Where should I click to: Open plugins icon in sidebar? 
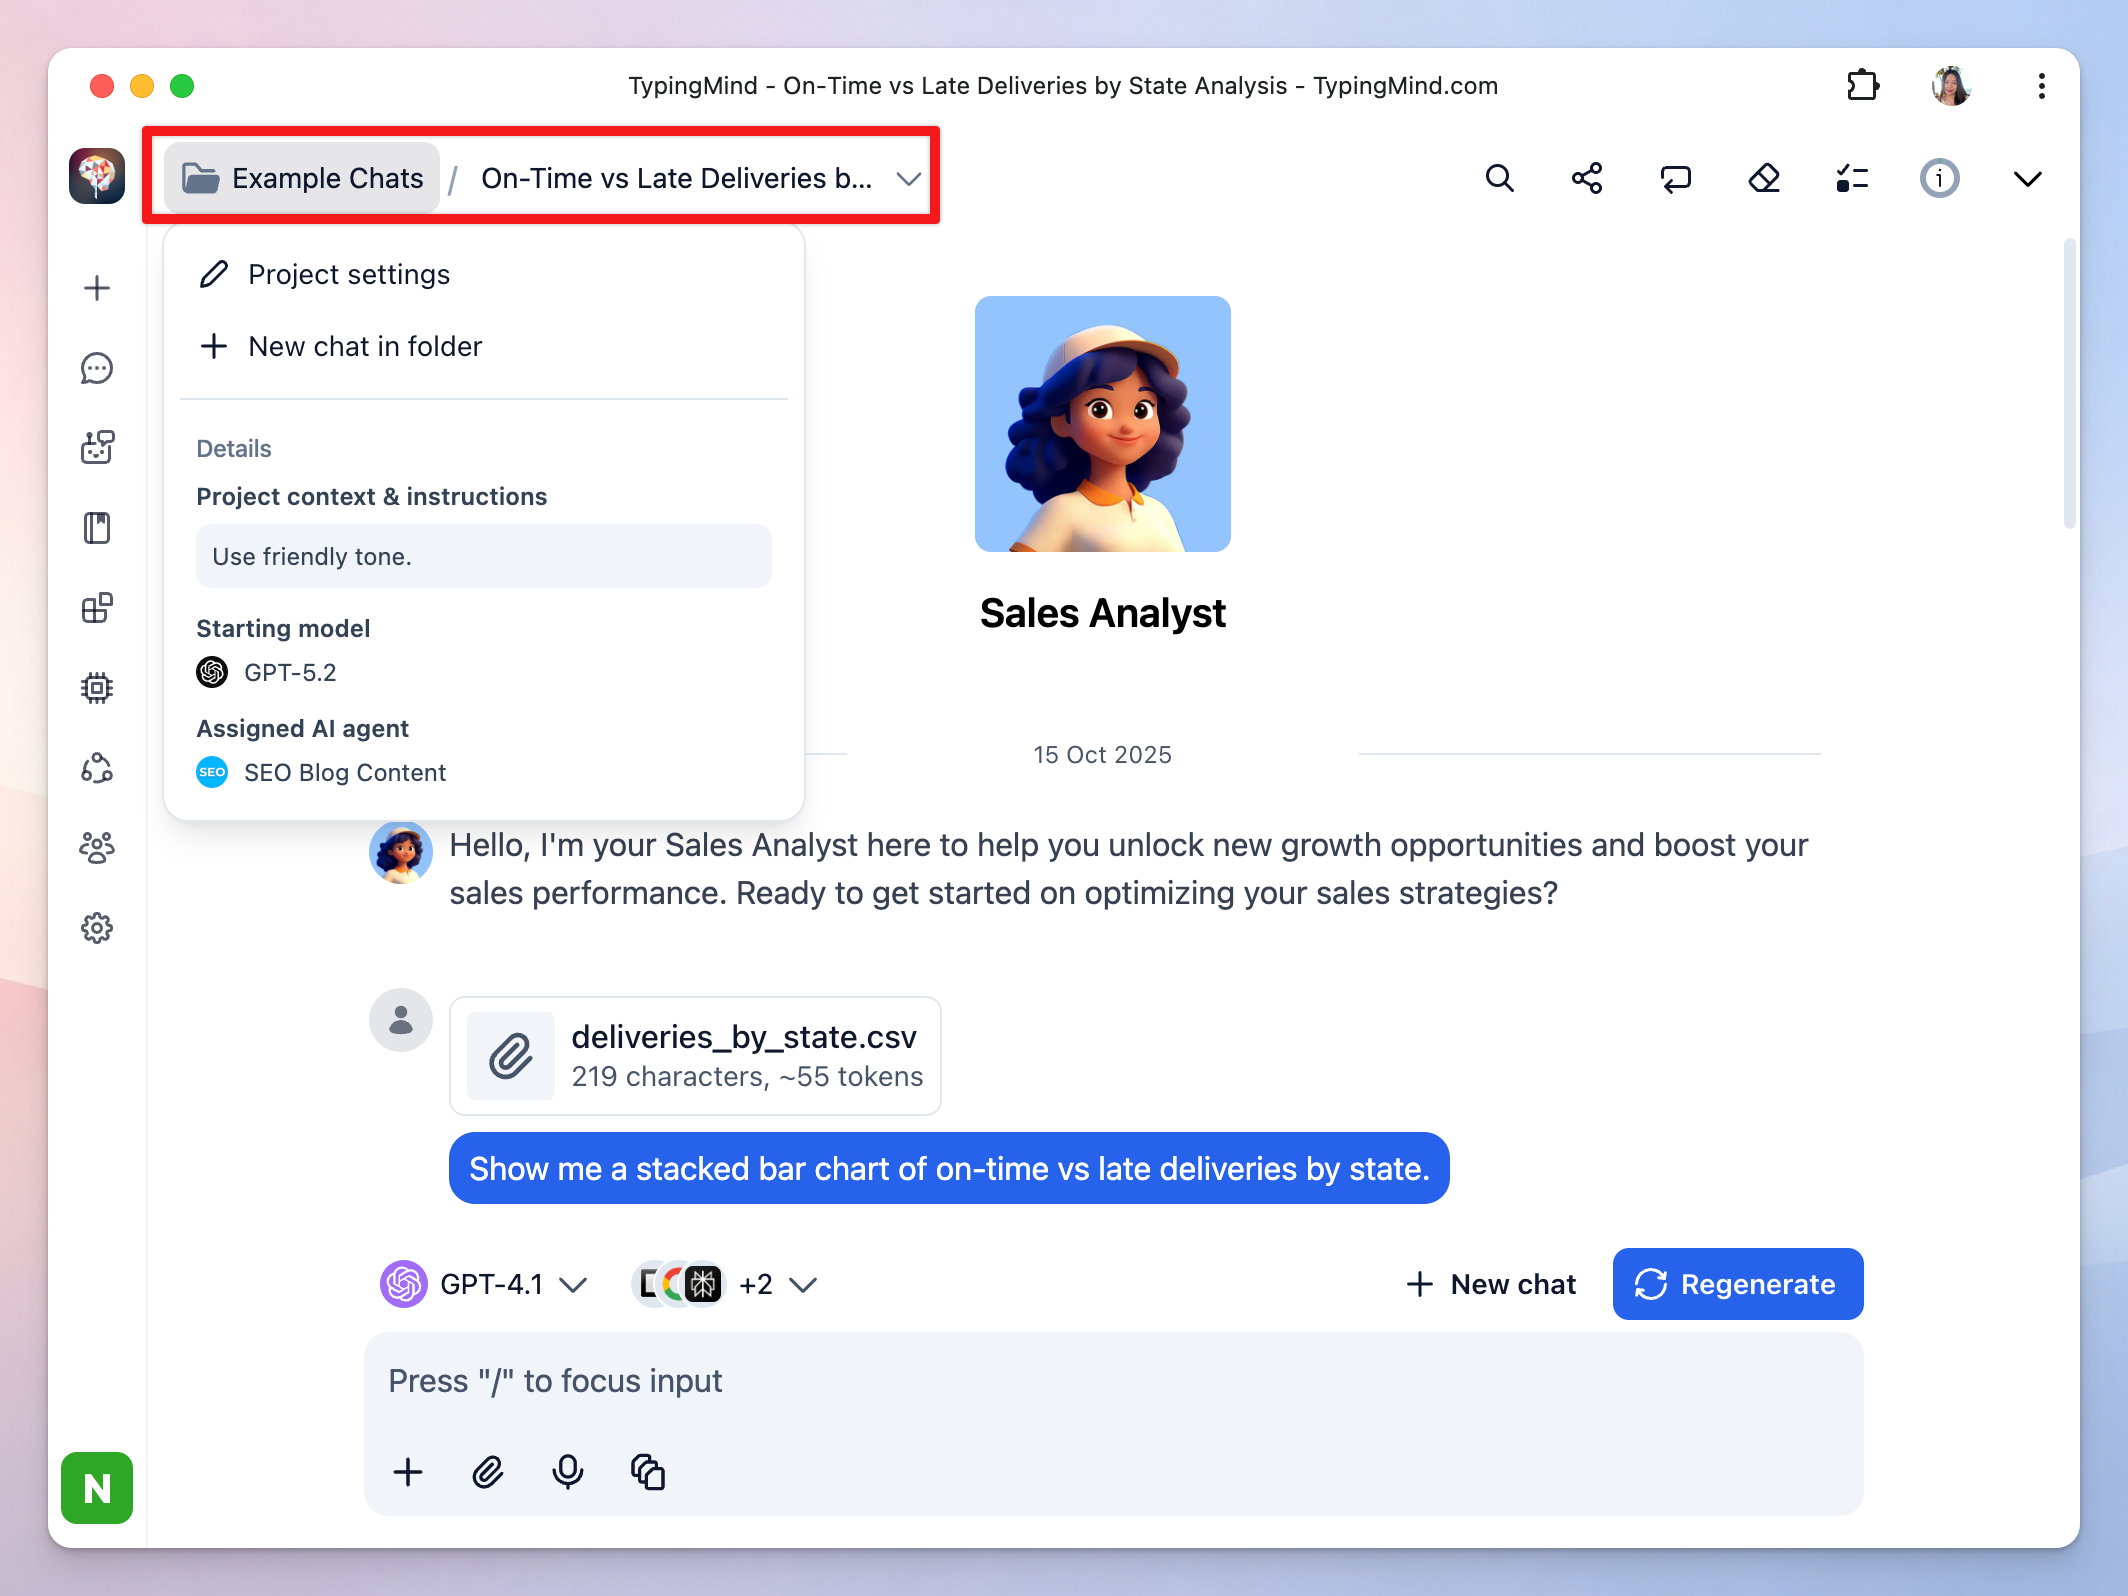coord(97,608)
